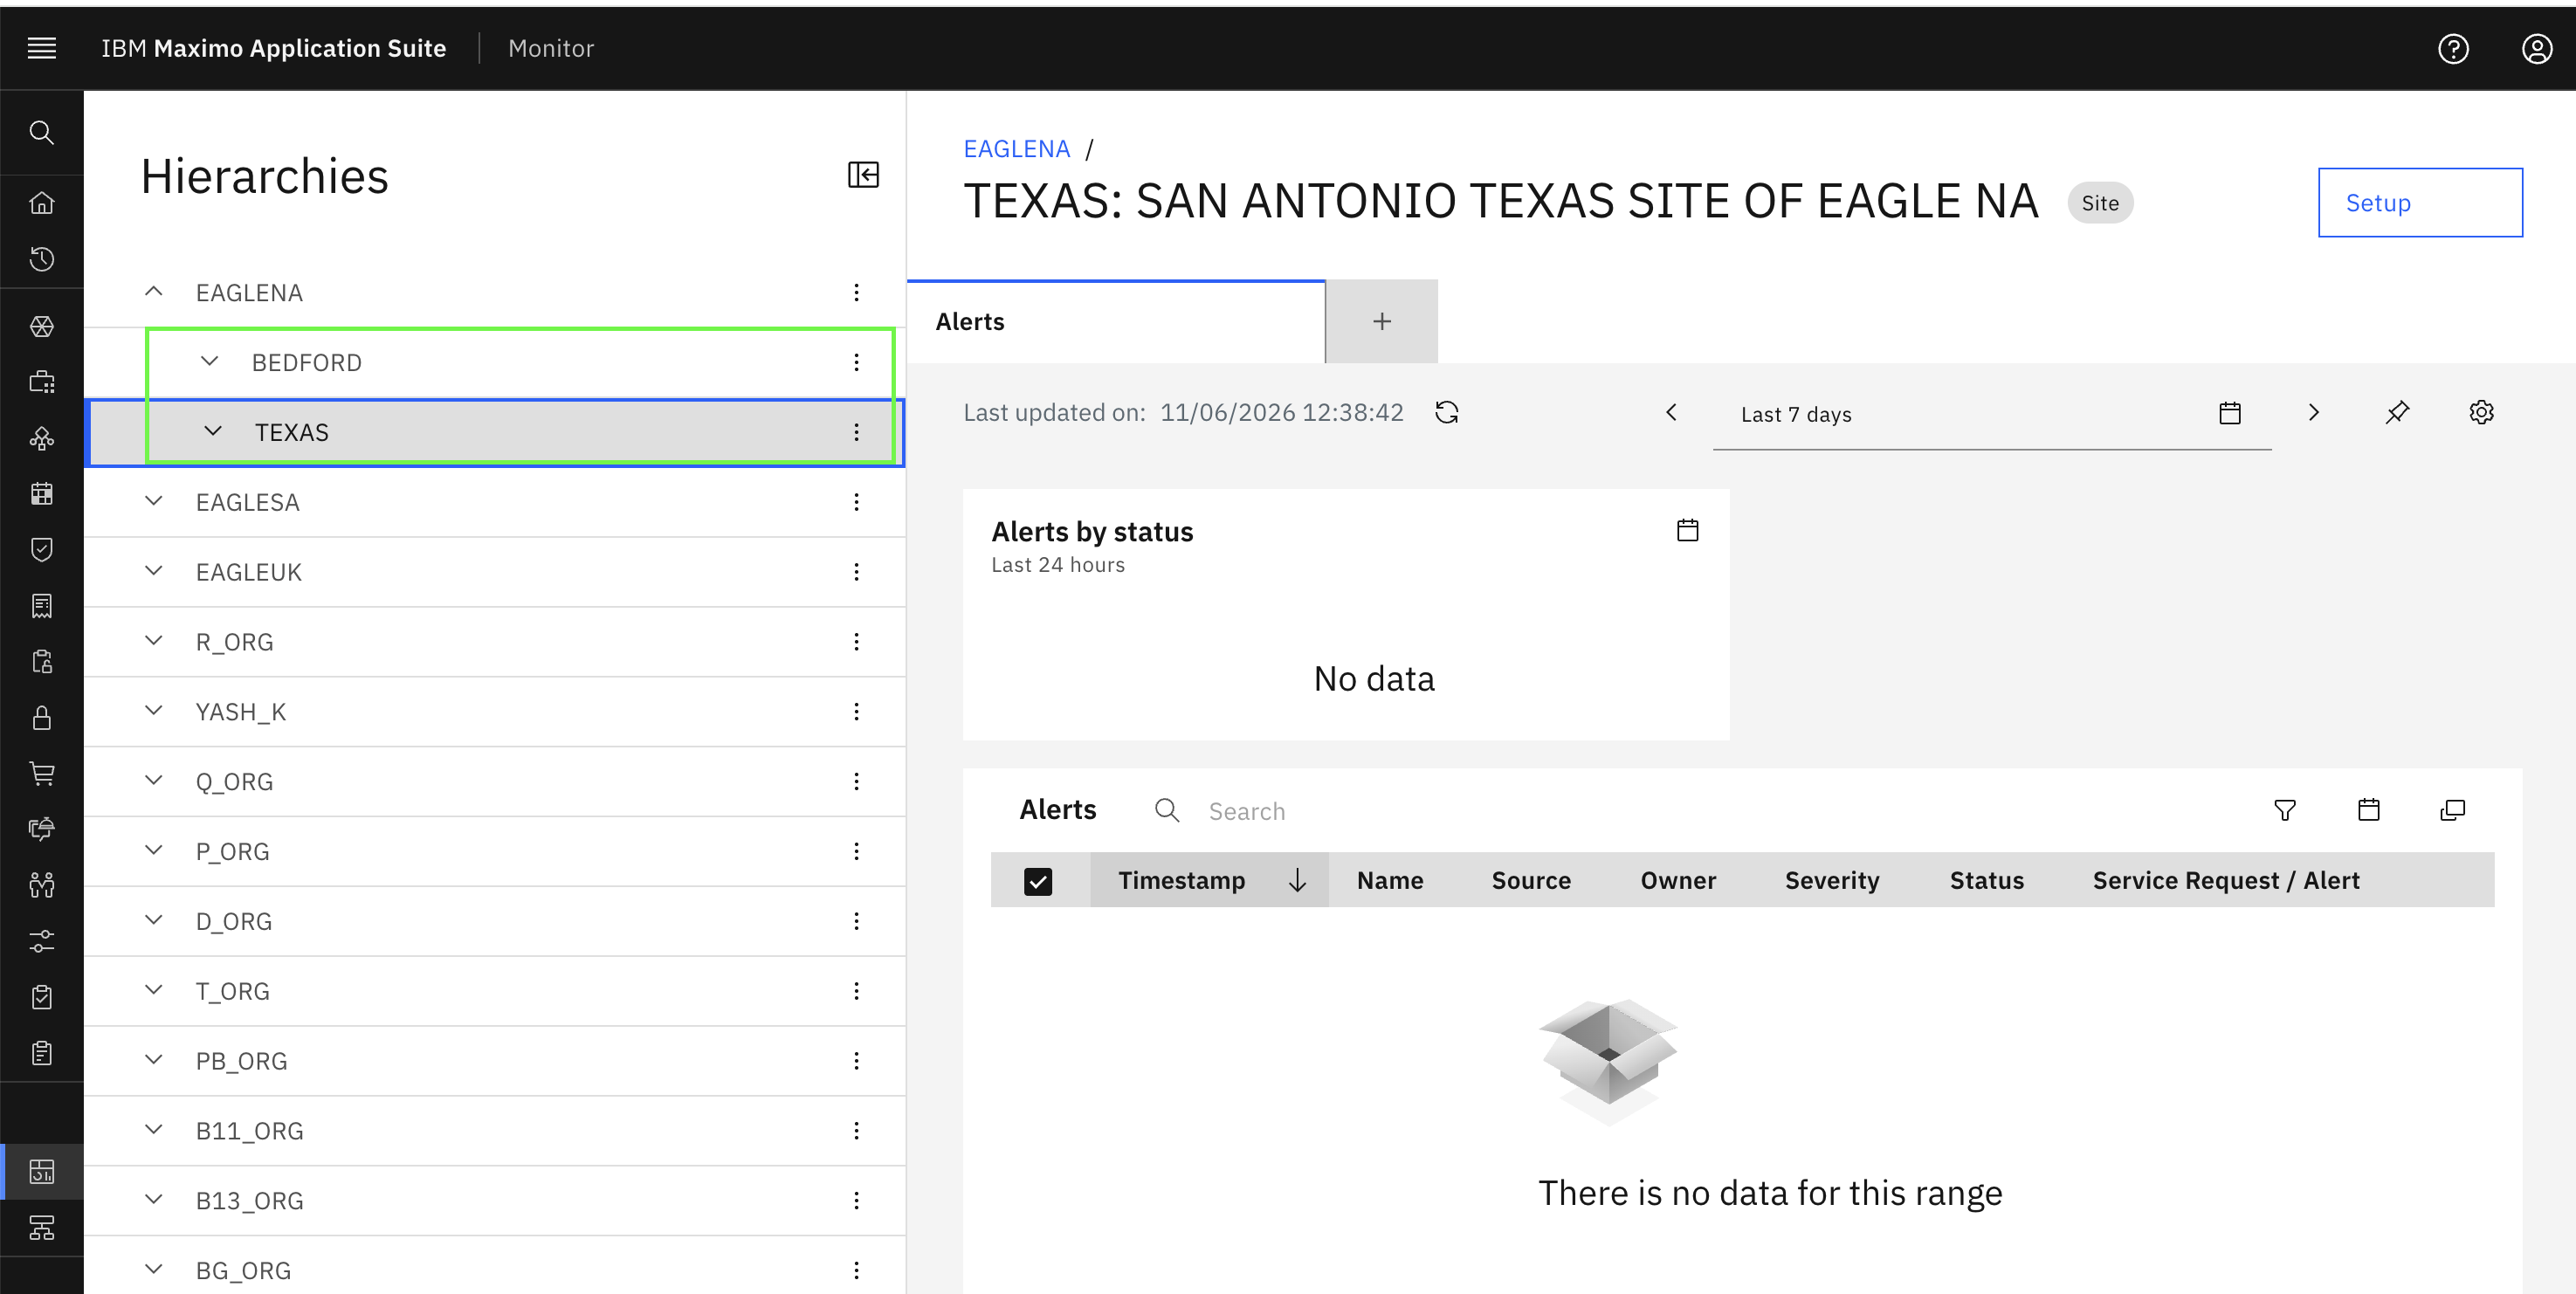Sort by Timestamp column
Image resolution: width=2576 pixels, height=1294 pixels.
(x=1210, y=881)
